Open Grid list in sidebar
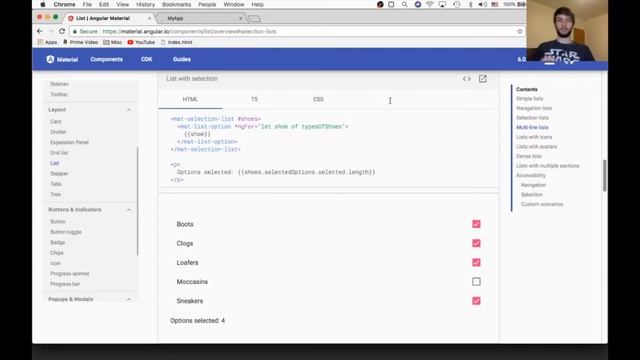This screenshot has height=360, width=640. pos(59,153)
